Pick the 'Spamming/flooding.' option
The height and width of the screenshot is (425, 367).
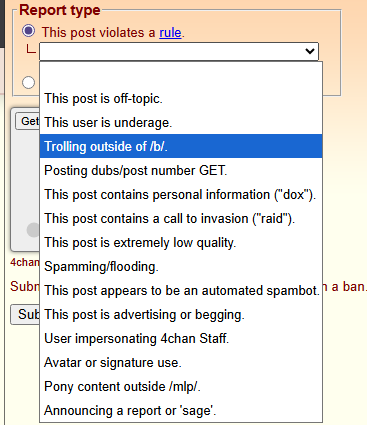(181, 266)
